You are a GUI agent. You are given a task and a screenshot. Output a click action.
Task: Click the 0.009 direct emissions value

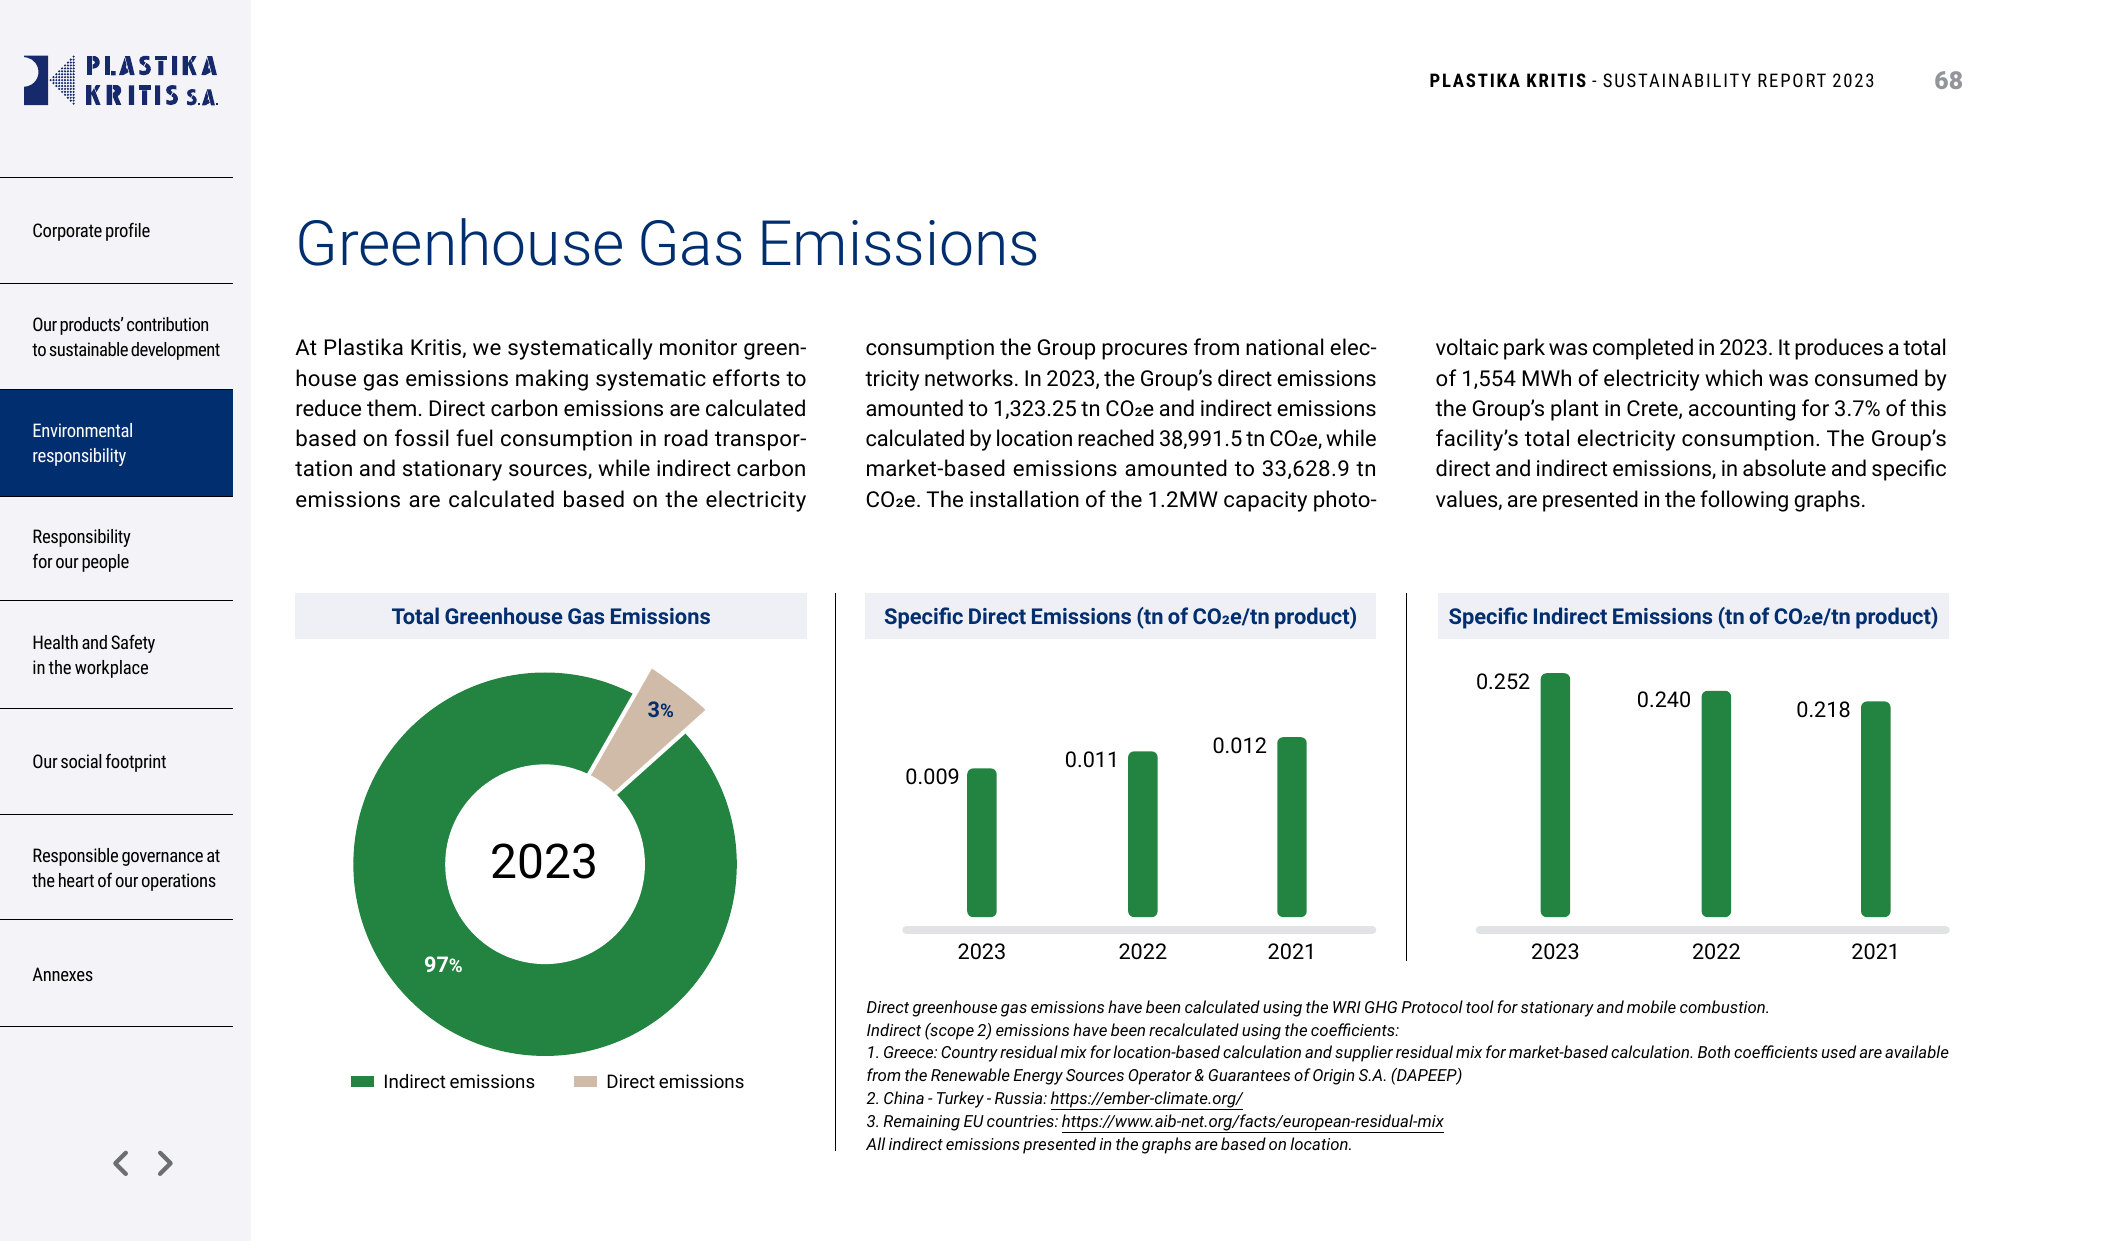coord(932,776)
